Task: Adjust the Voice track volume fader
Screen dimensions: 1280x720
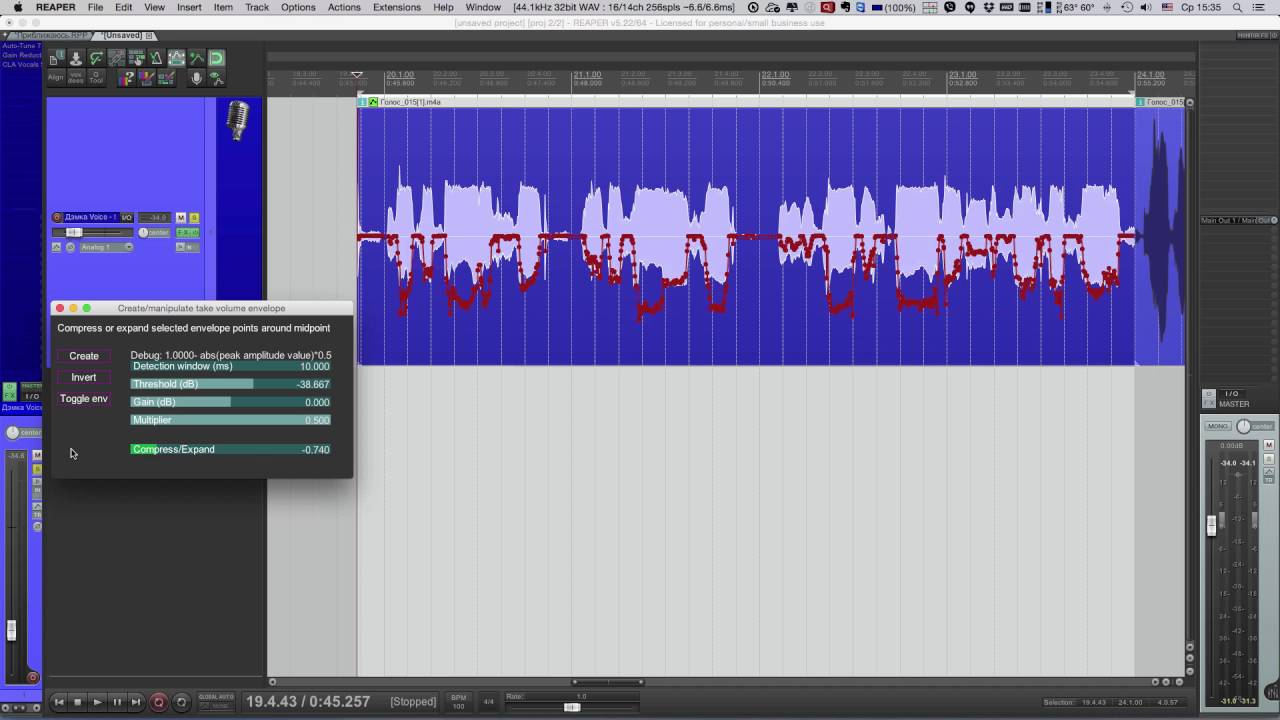Action: point(74,232)
